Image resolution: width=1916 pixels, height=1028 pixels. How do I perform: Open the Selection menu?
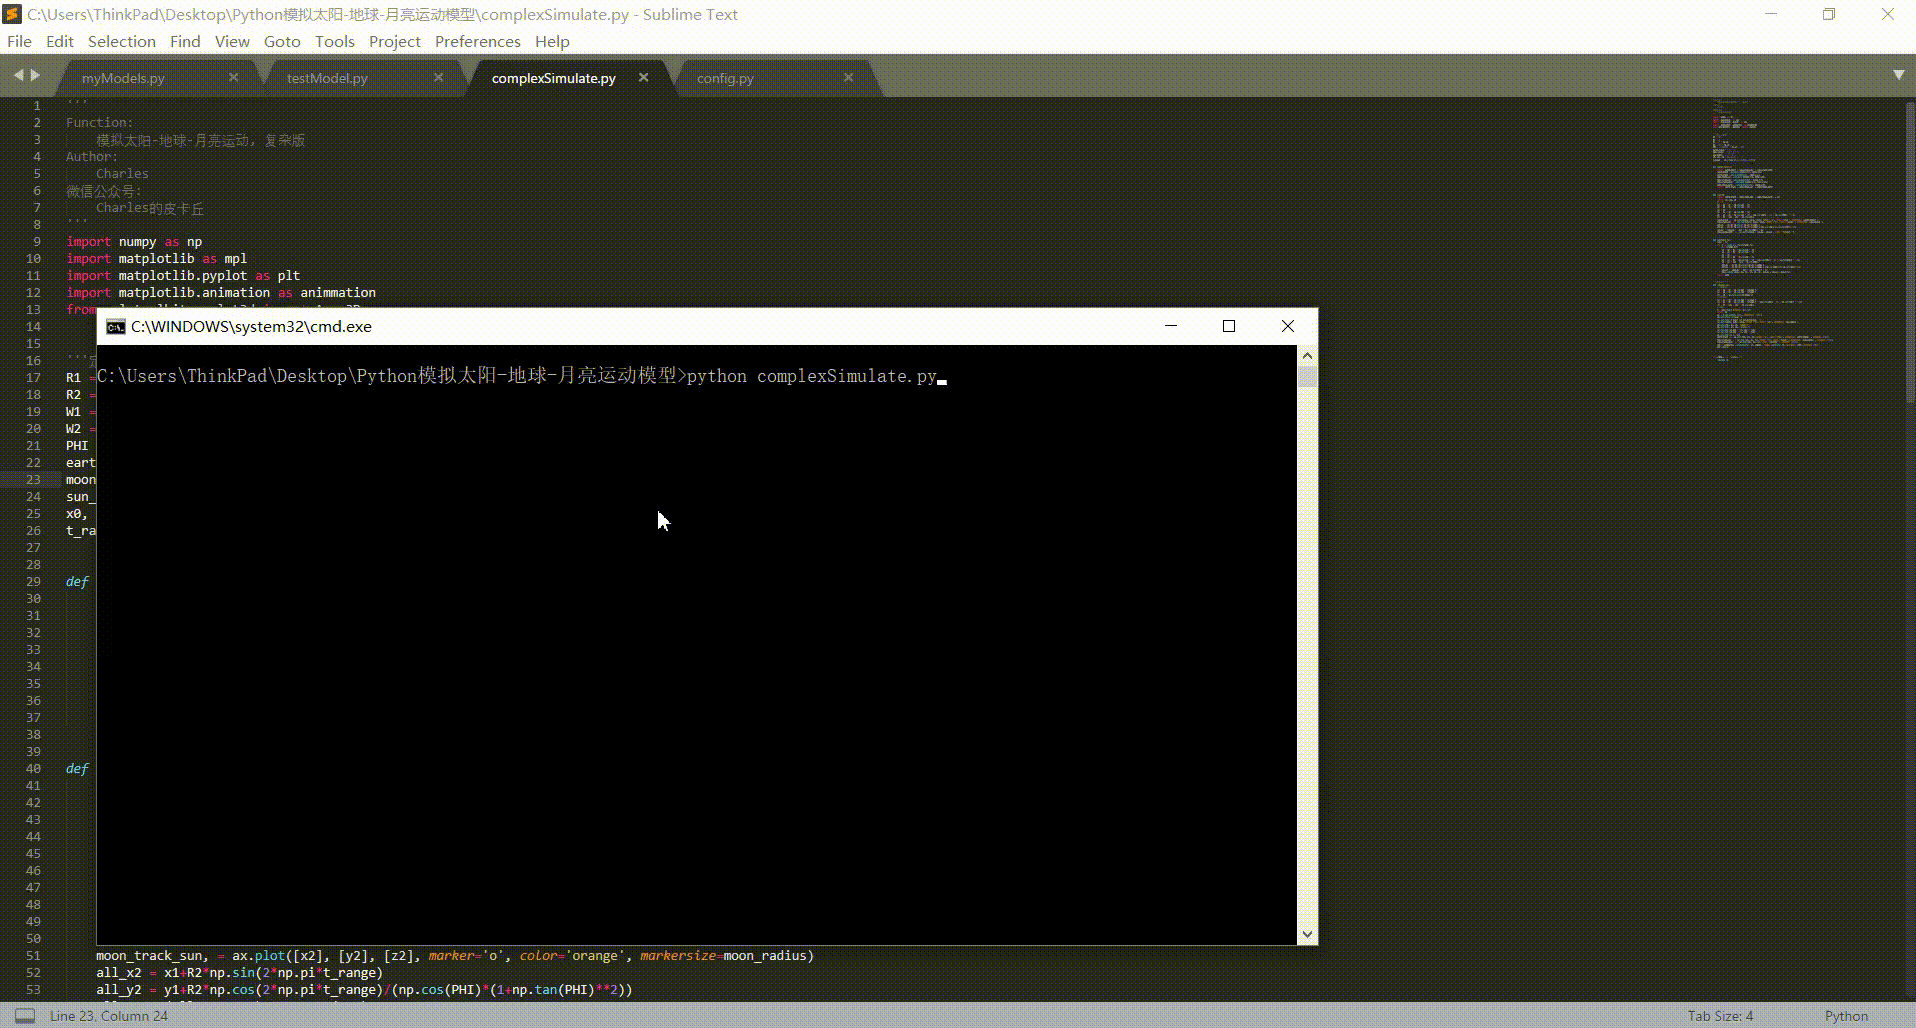tap(122, 41)
